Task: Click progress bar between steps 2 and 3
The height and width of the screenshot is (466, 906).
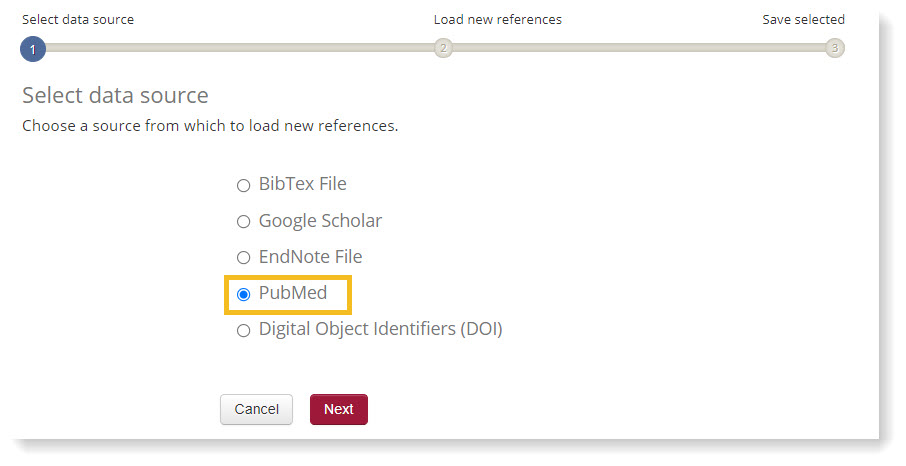Action: (x=639, y=48)
